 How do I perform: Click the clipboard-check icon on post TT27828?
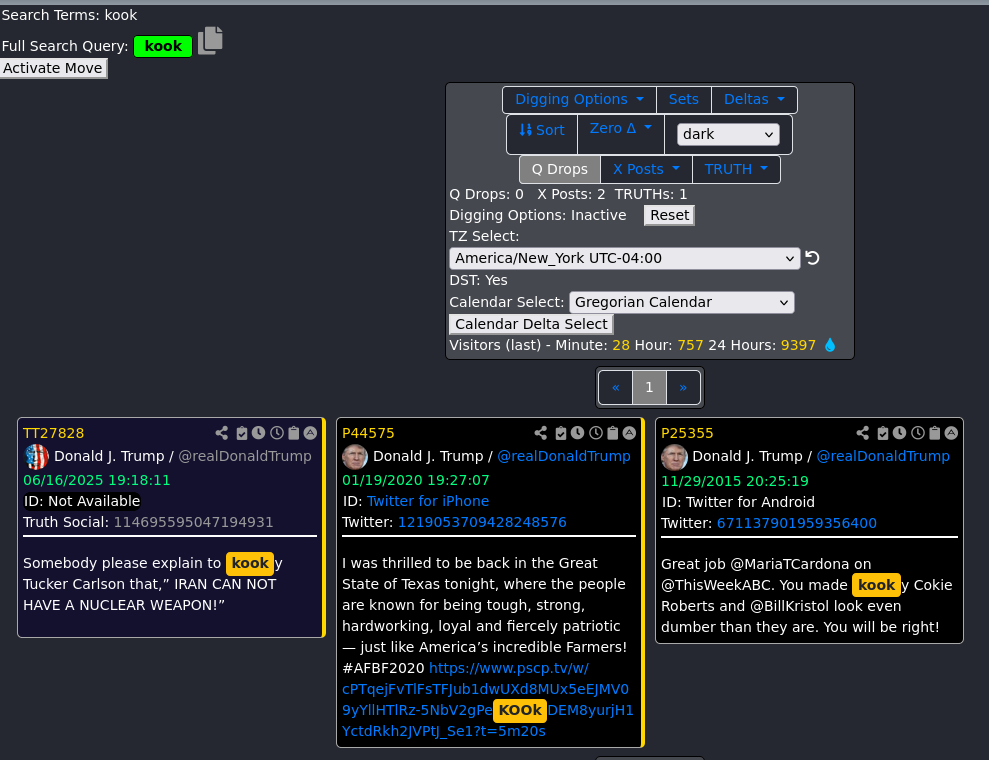pos(242,433)
